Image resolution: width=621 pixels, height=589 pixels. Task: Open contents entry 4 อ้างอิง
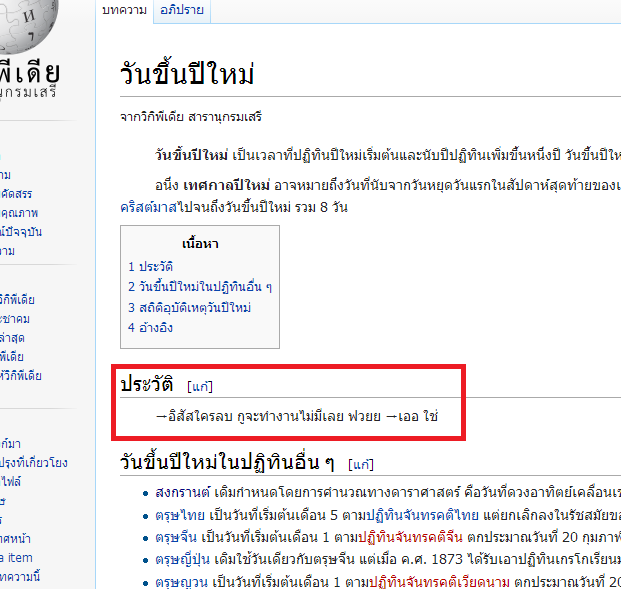tap(150, 328)
